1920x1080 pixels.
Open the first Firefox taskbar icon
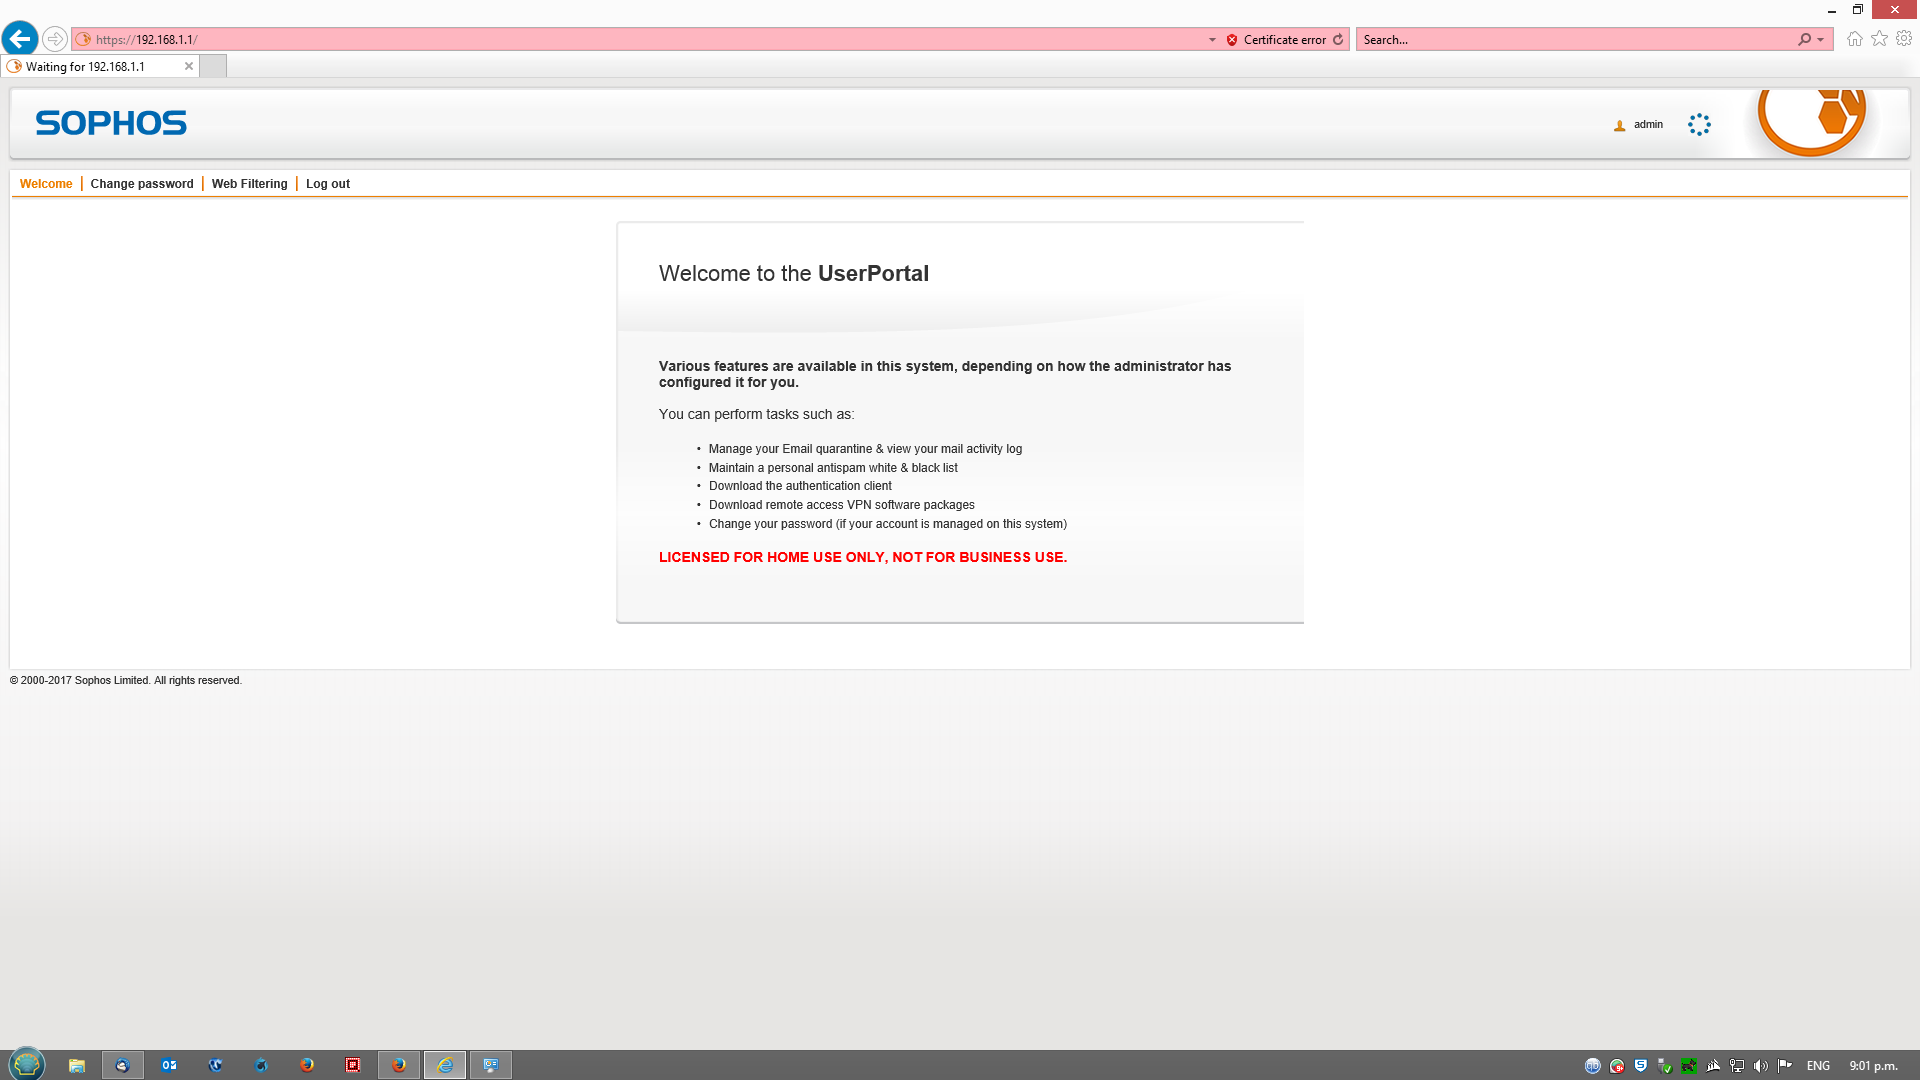tap(307, 1065)
